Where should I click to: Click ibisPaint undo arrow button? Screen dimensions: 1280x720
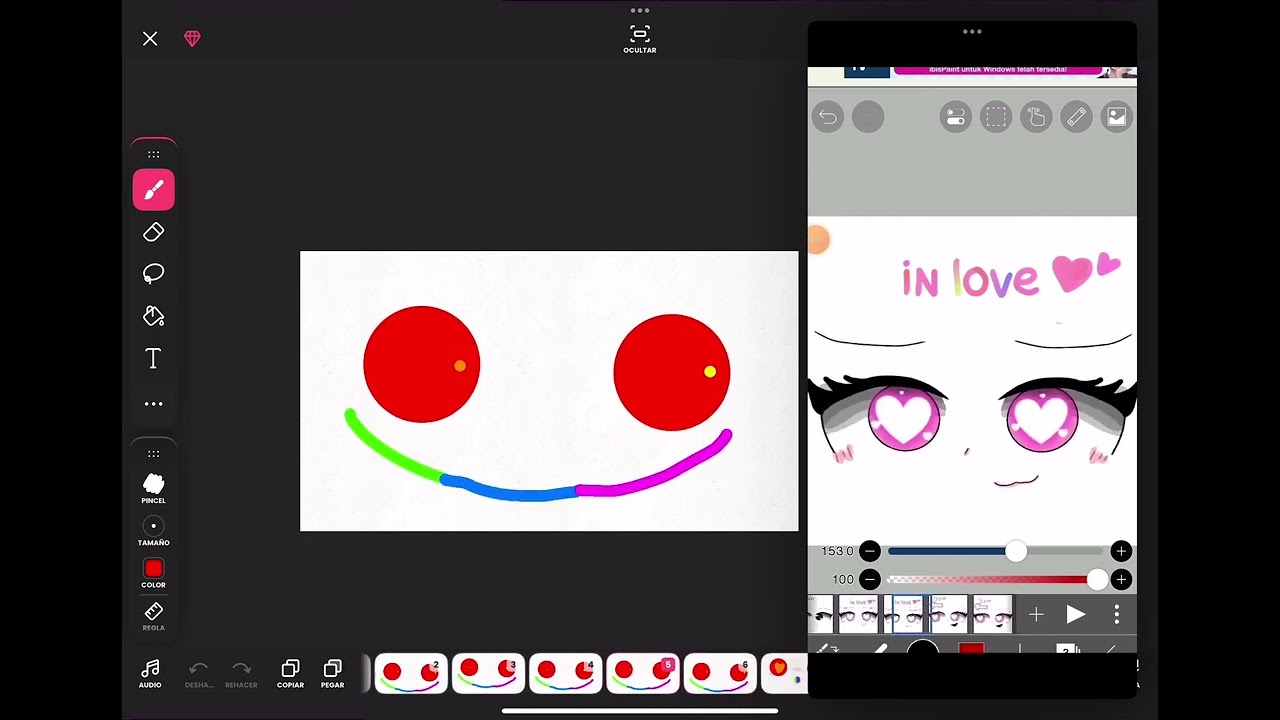pos(828,117)
